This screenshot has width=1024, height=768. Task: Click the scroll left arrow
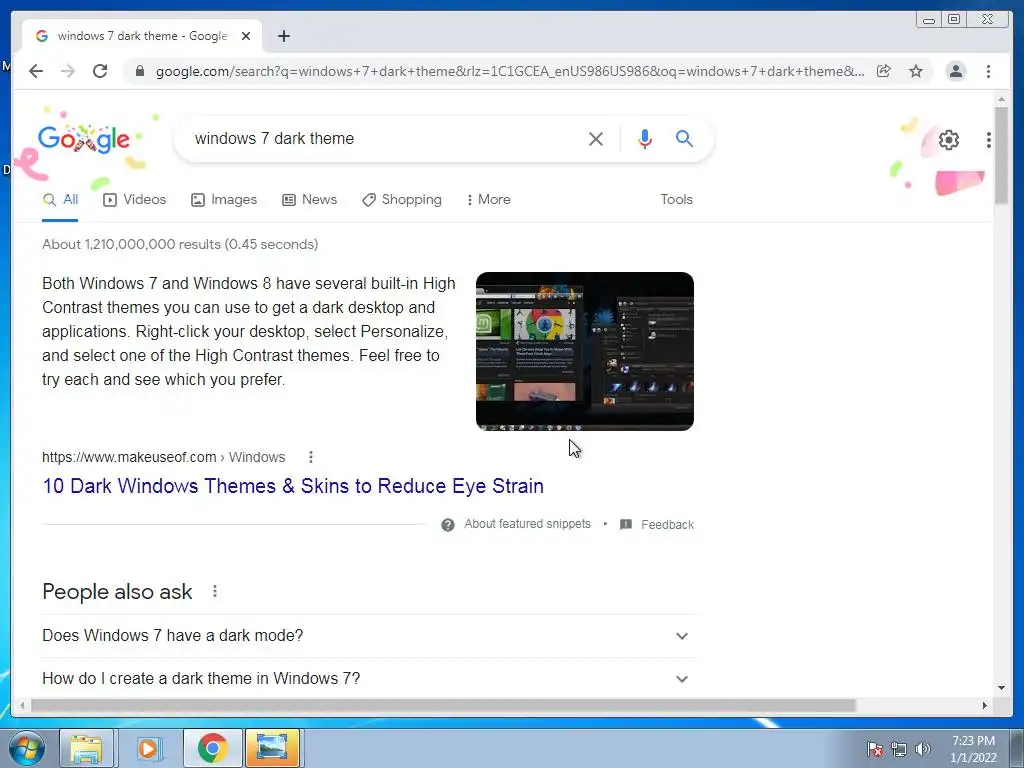22,705
